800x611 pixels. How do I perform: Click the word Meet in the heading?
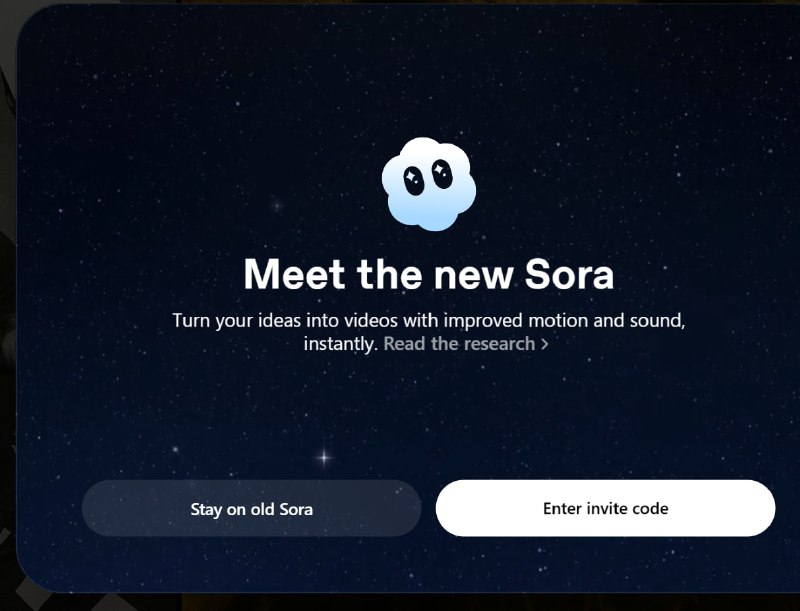click(294, 274)
